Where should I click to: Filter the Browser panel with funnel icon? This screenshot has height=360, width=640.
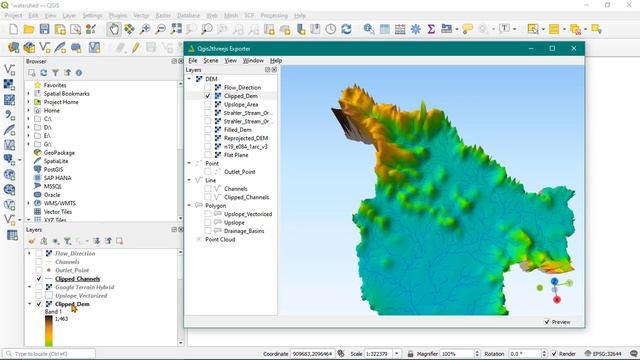click(x=55, y=73)
